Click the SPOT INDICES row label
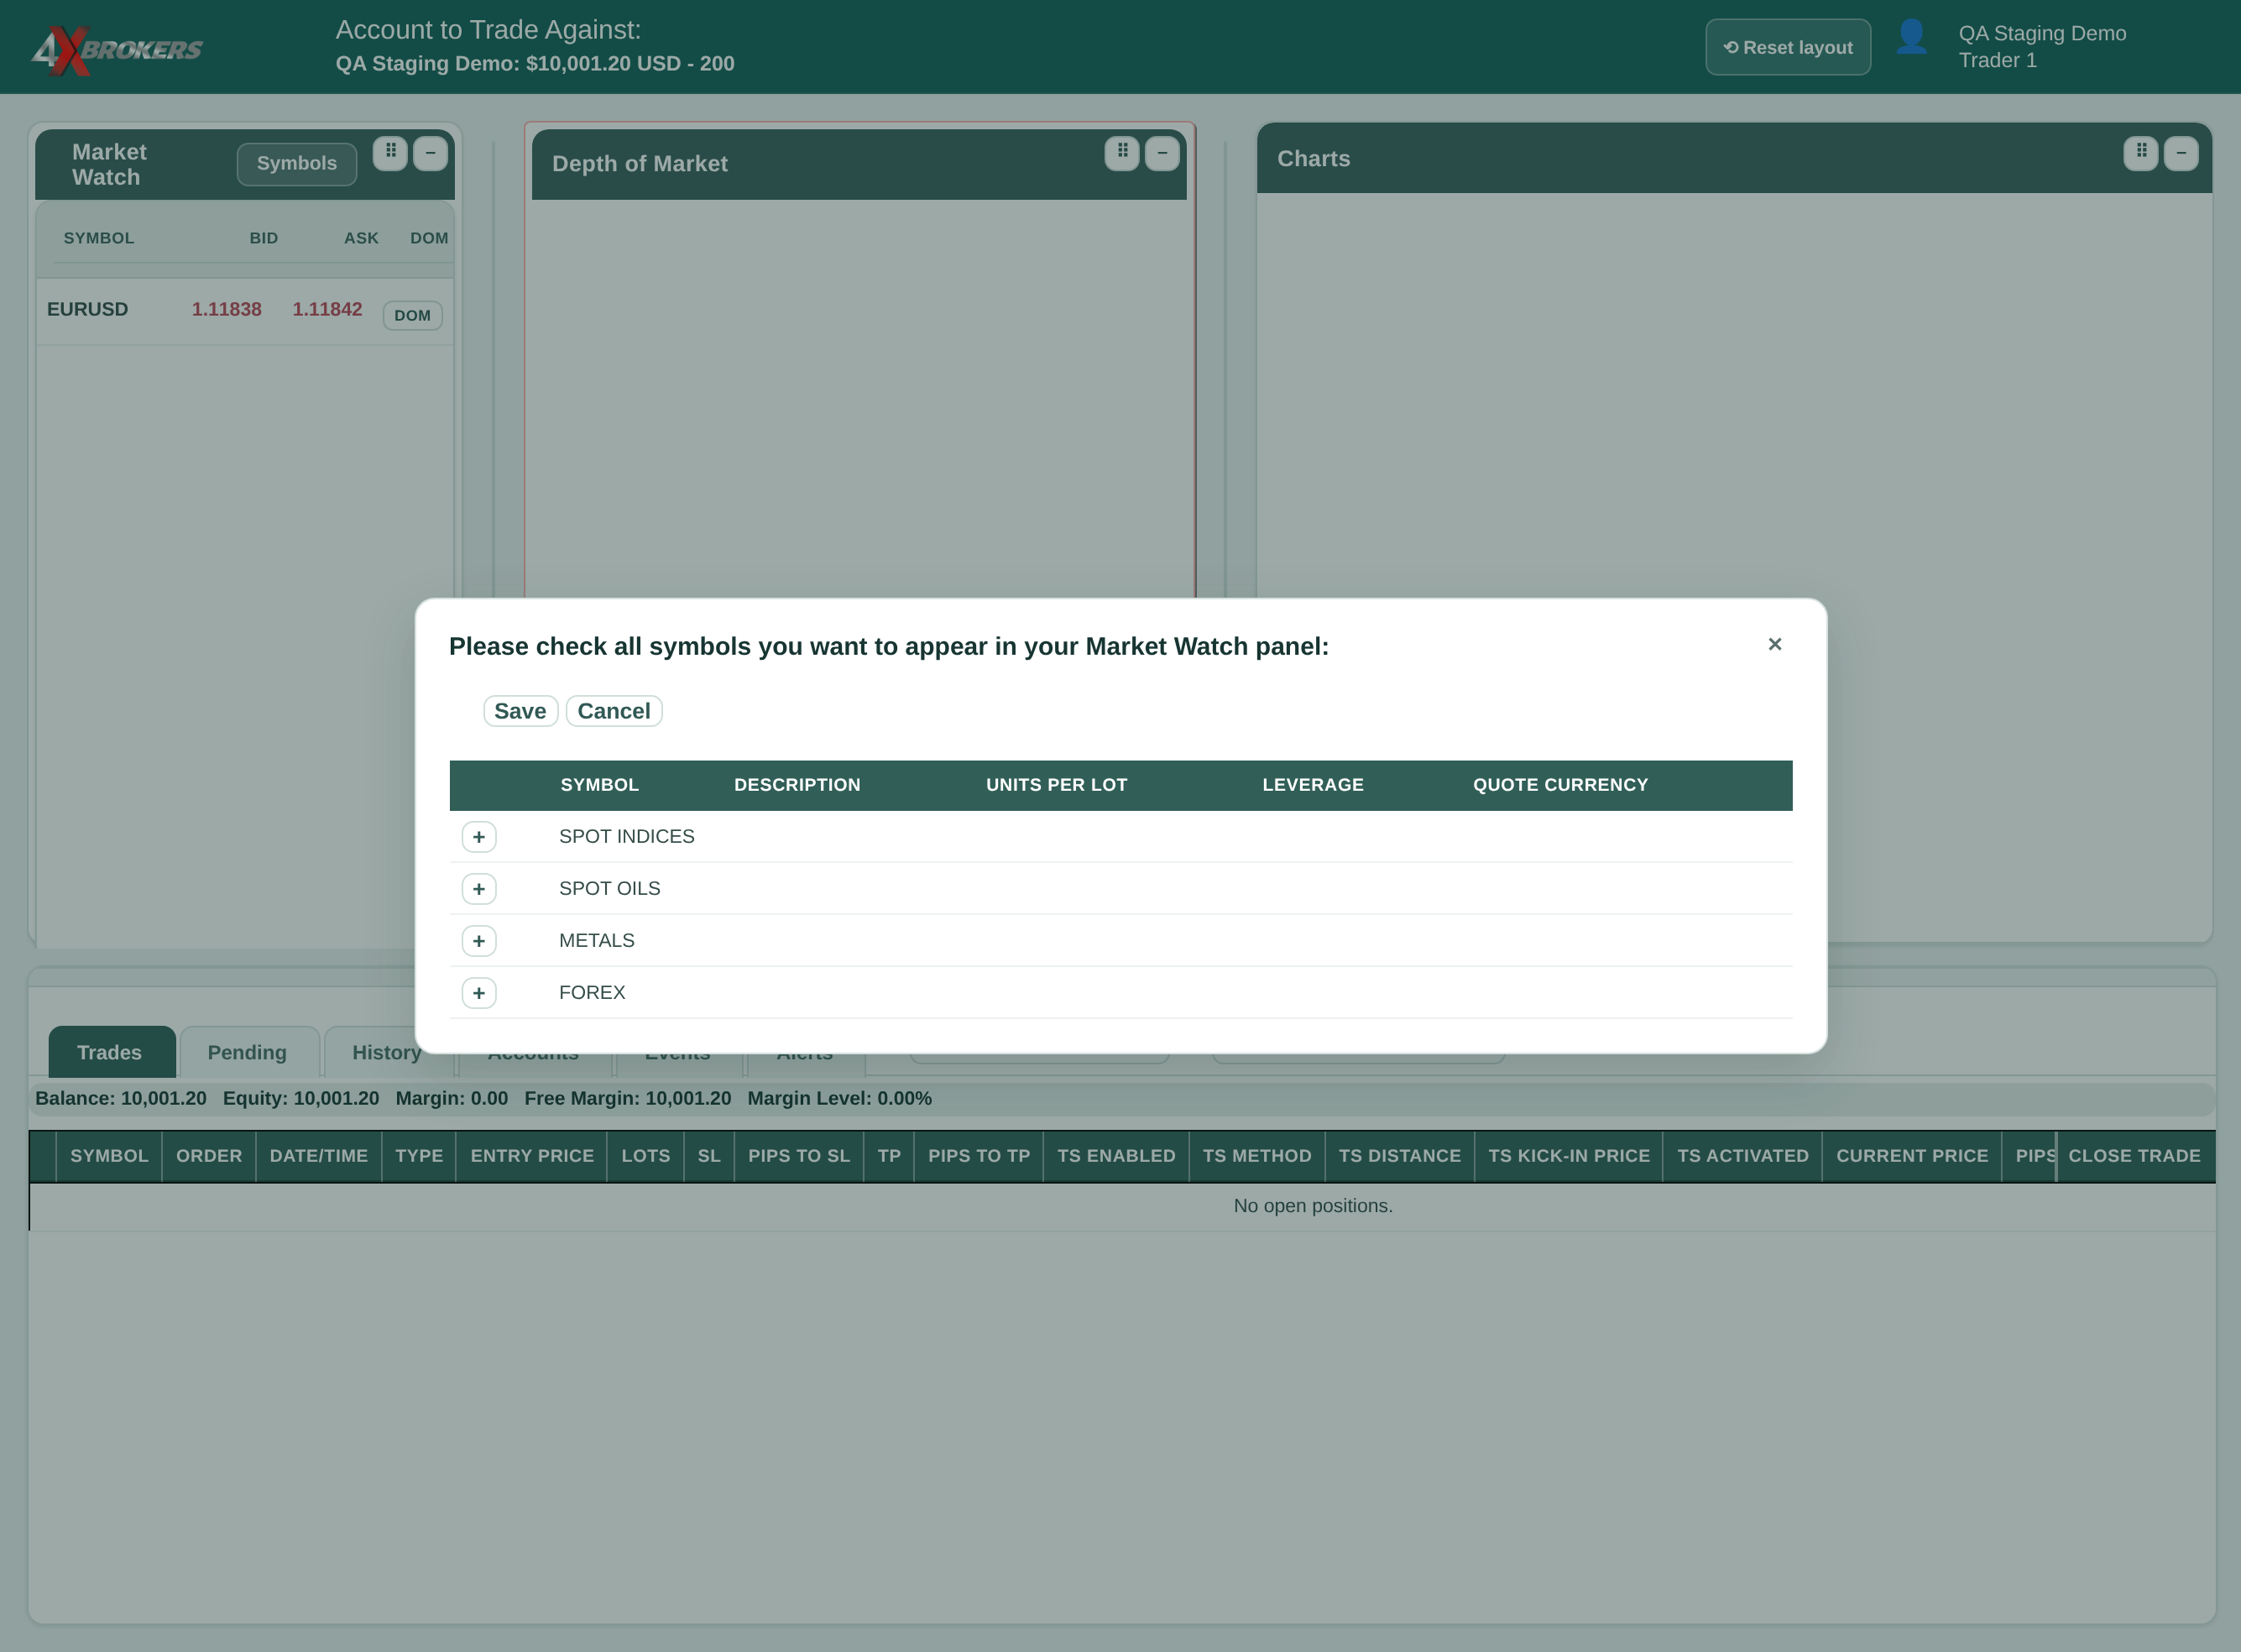 (x=627, y=836)
